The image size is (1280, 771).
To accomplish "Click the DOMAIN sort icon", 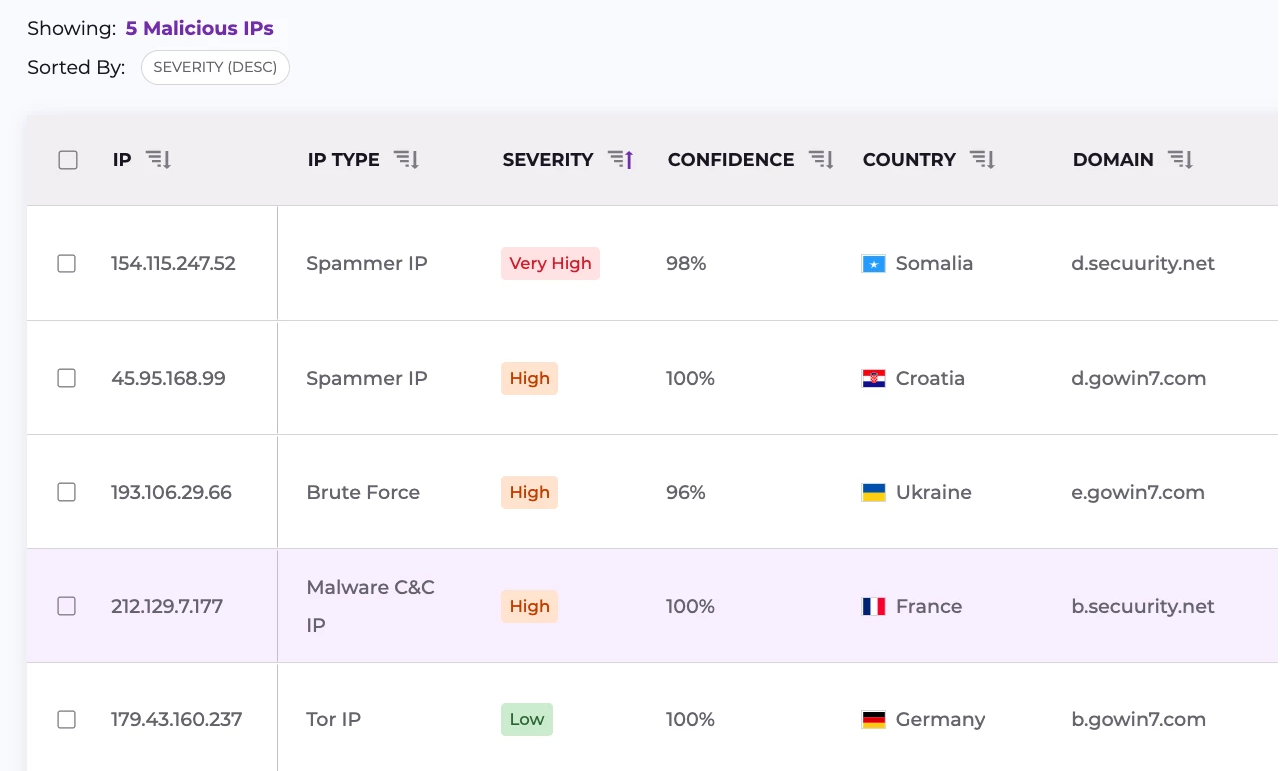I will coord(1181,160).
